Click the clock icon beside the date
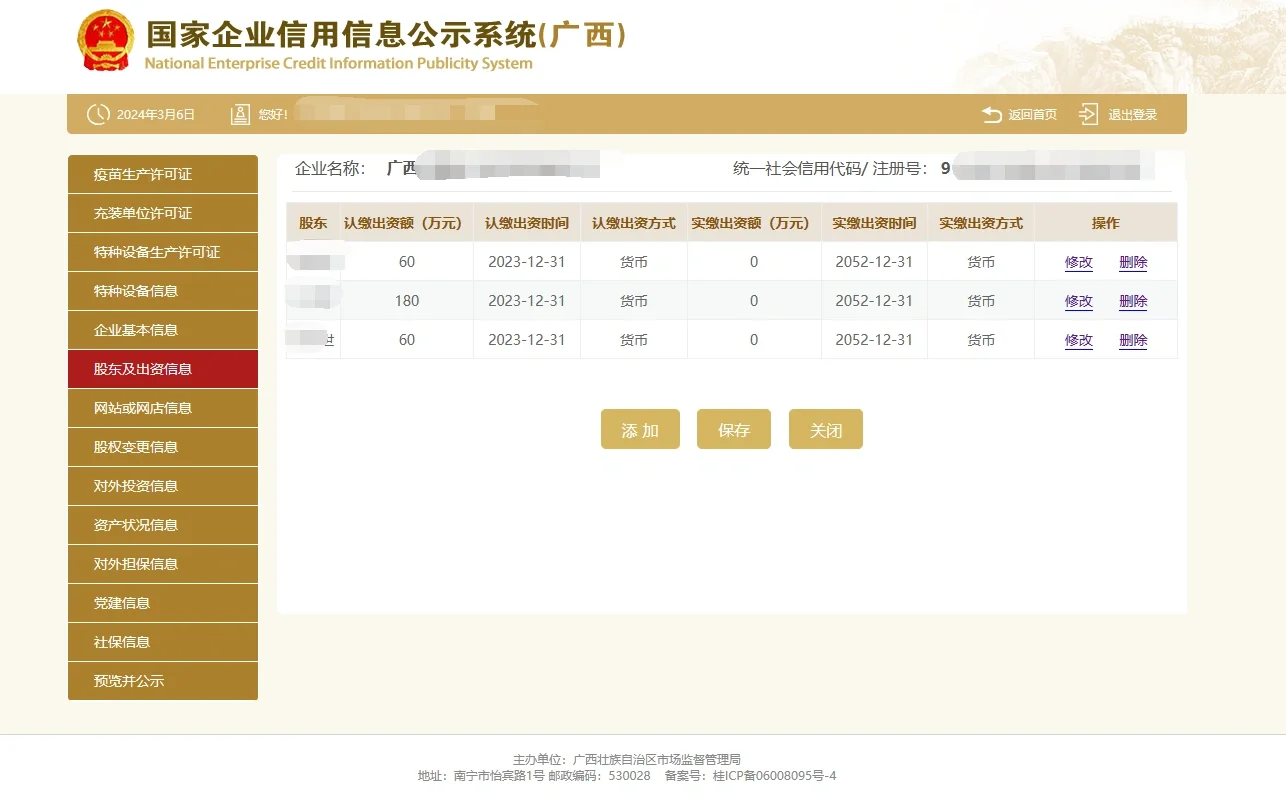The height and width of the screenshot is (792, 1286). pyautogui.click(x=98, y=114)
